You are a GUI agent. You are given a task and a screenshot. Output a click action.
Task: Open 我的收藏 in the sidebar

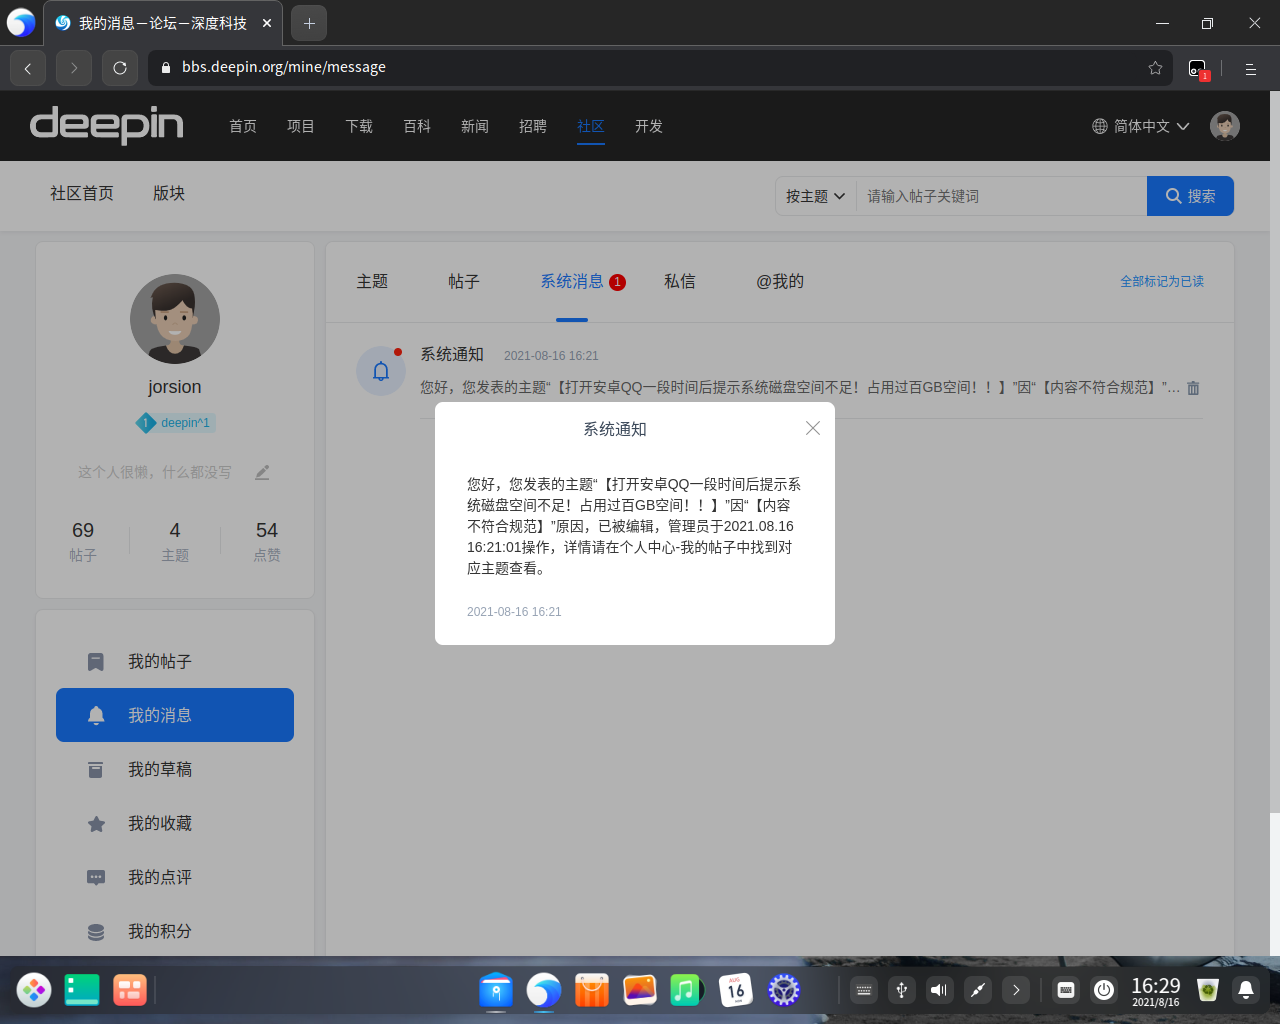tap(160, 823)
